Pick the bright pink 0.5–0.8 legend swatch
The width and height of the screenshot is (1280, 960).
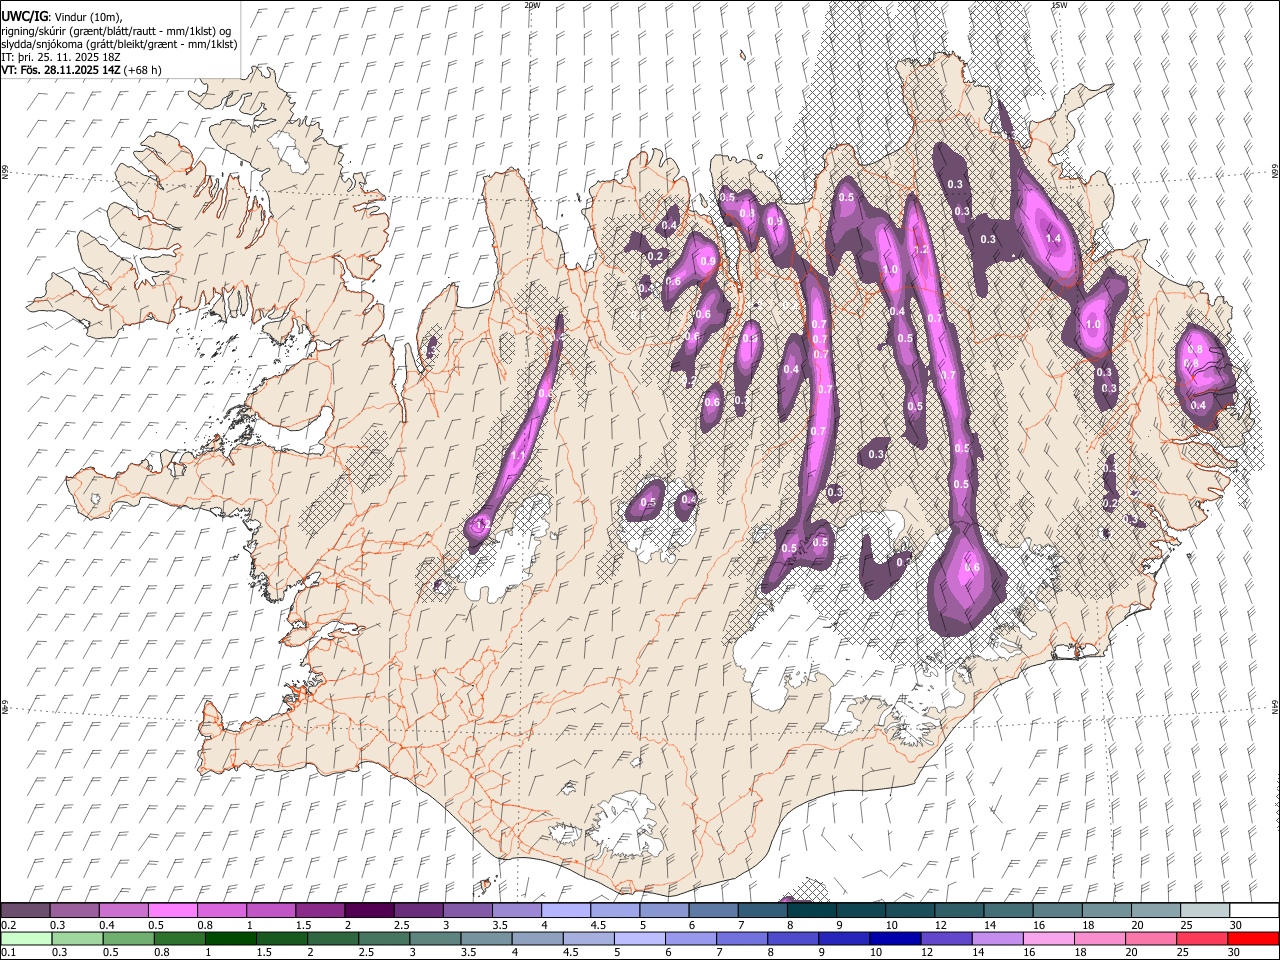coord(172,910)
